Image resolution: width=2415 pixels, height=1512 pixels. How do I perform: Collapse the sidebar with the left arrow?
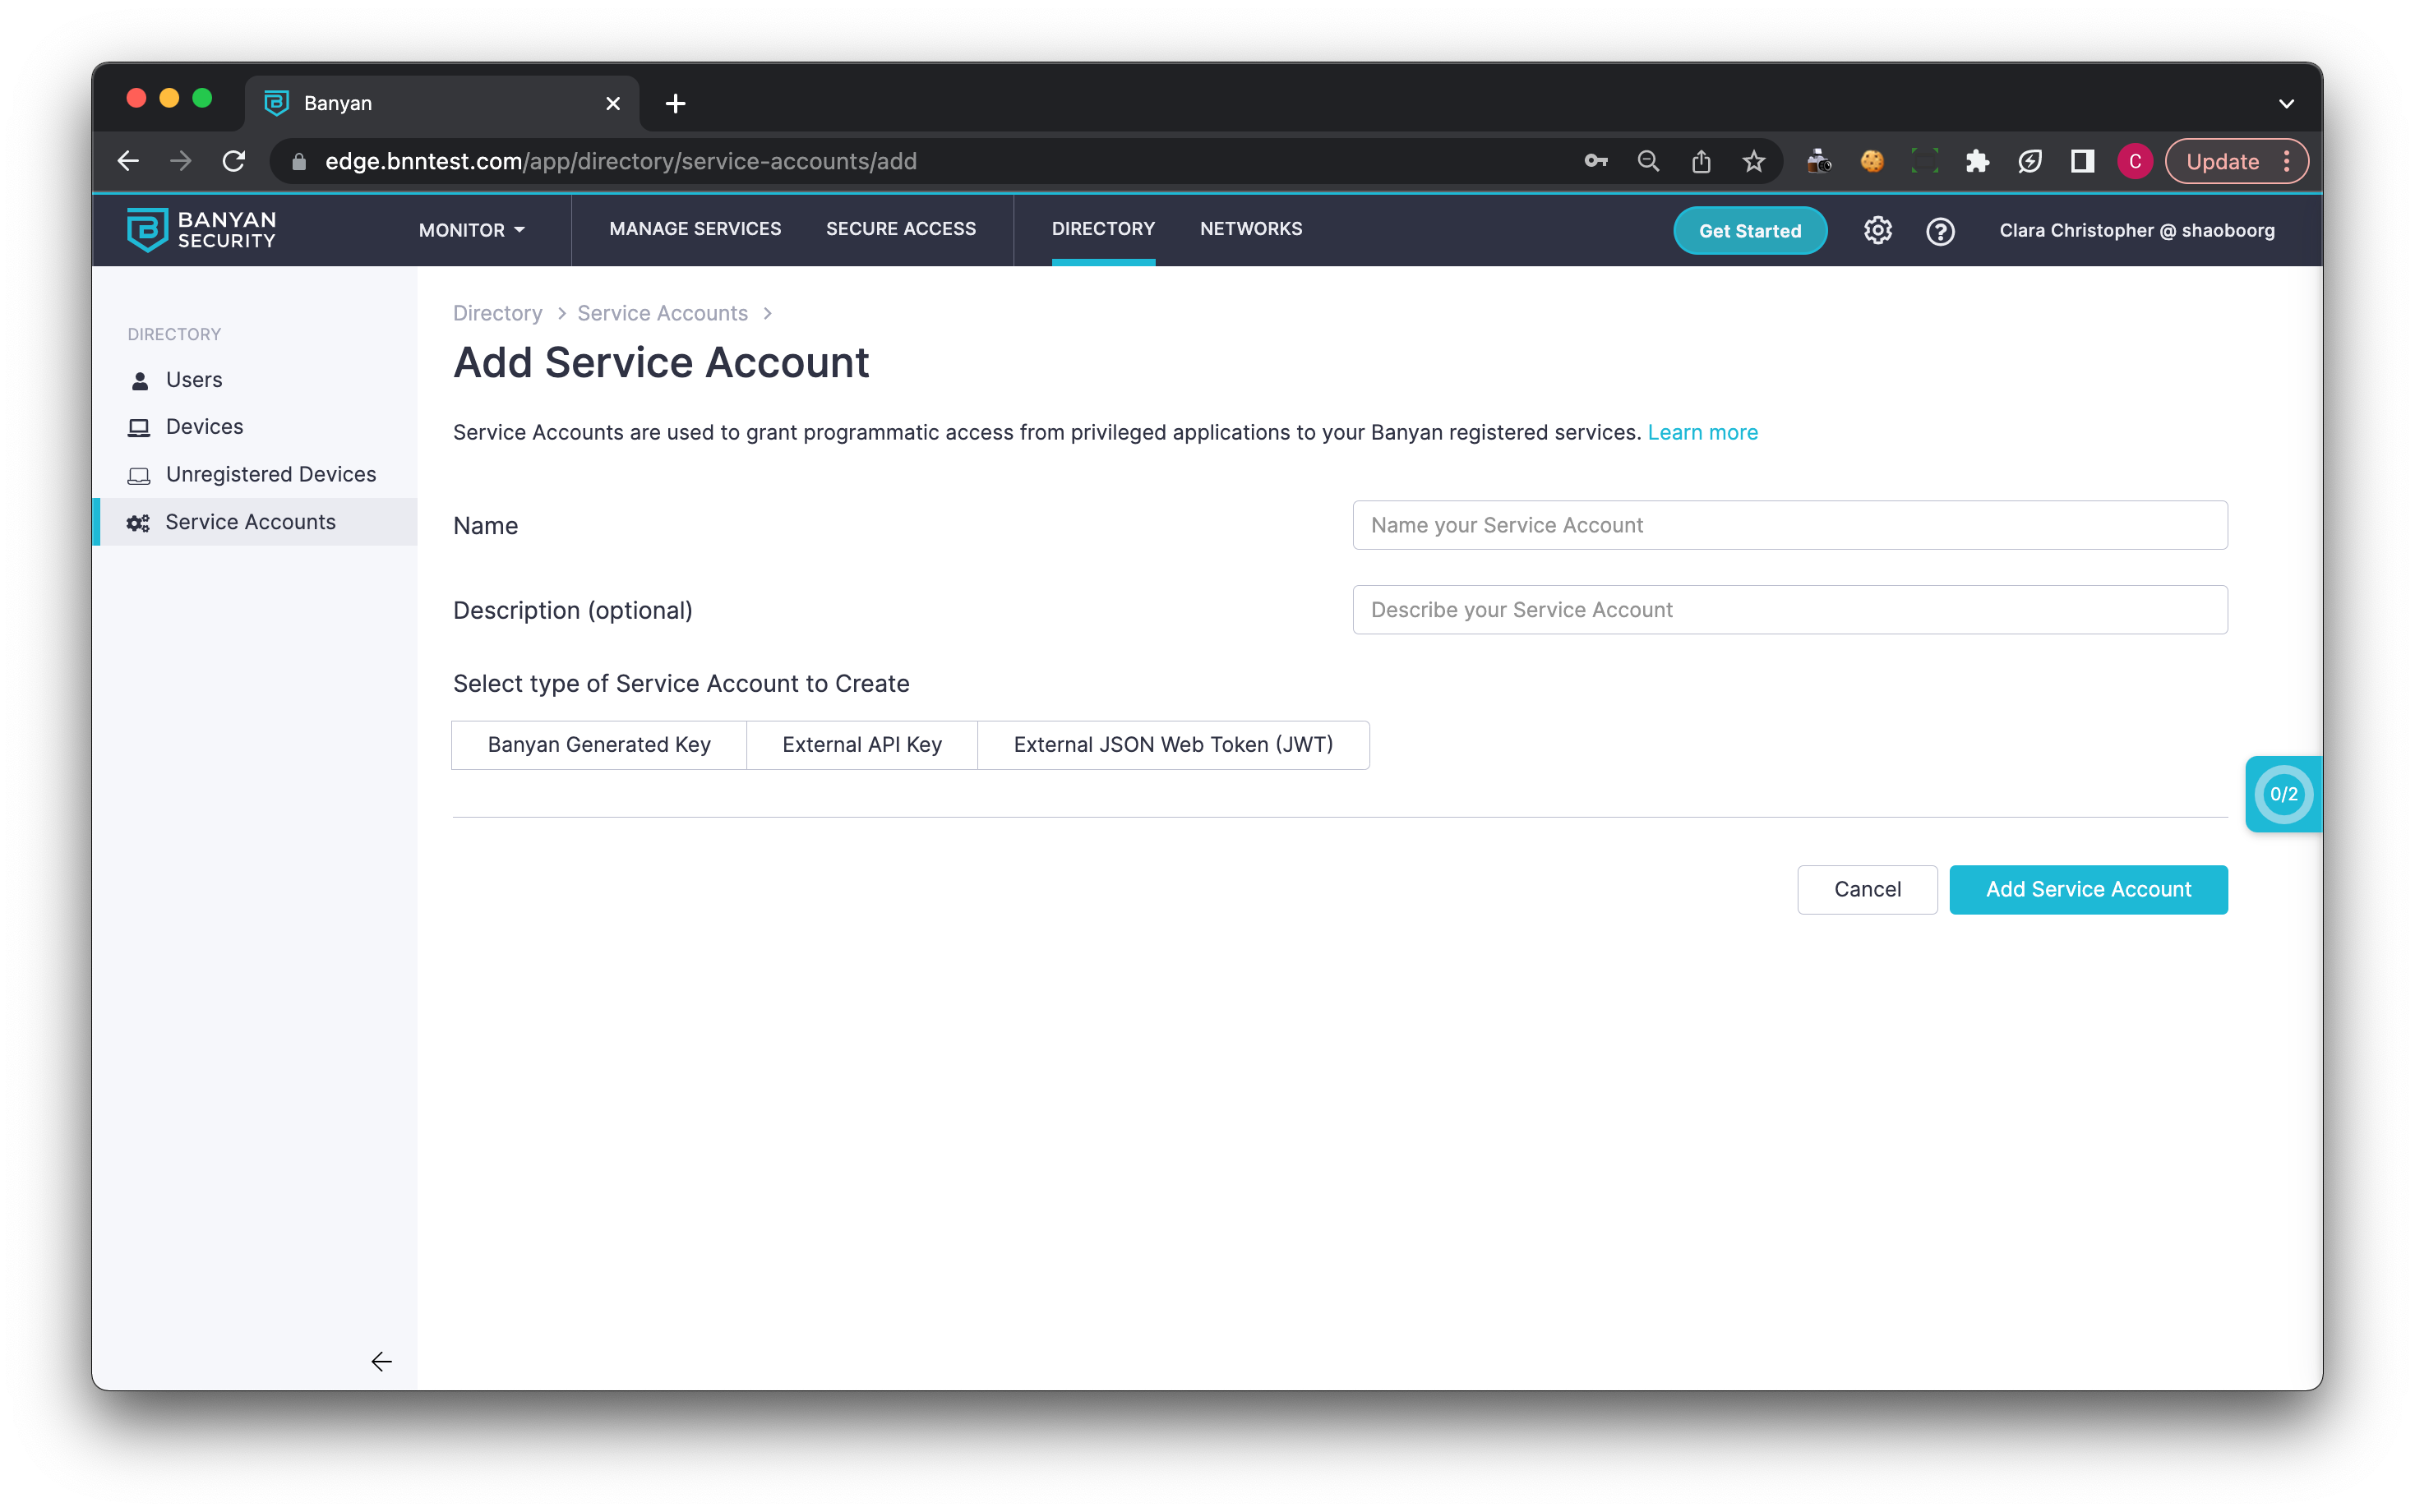click(x=381, y=1361)
